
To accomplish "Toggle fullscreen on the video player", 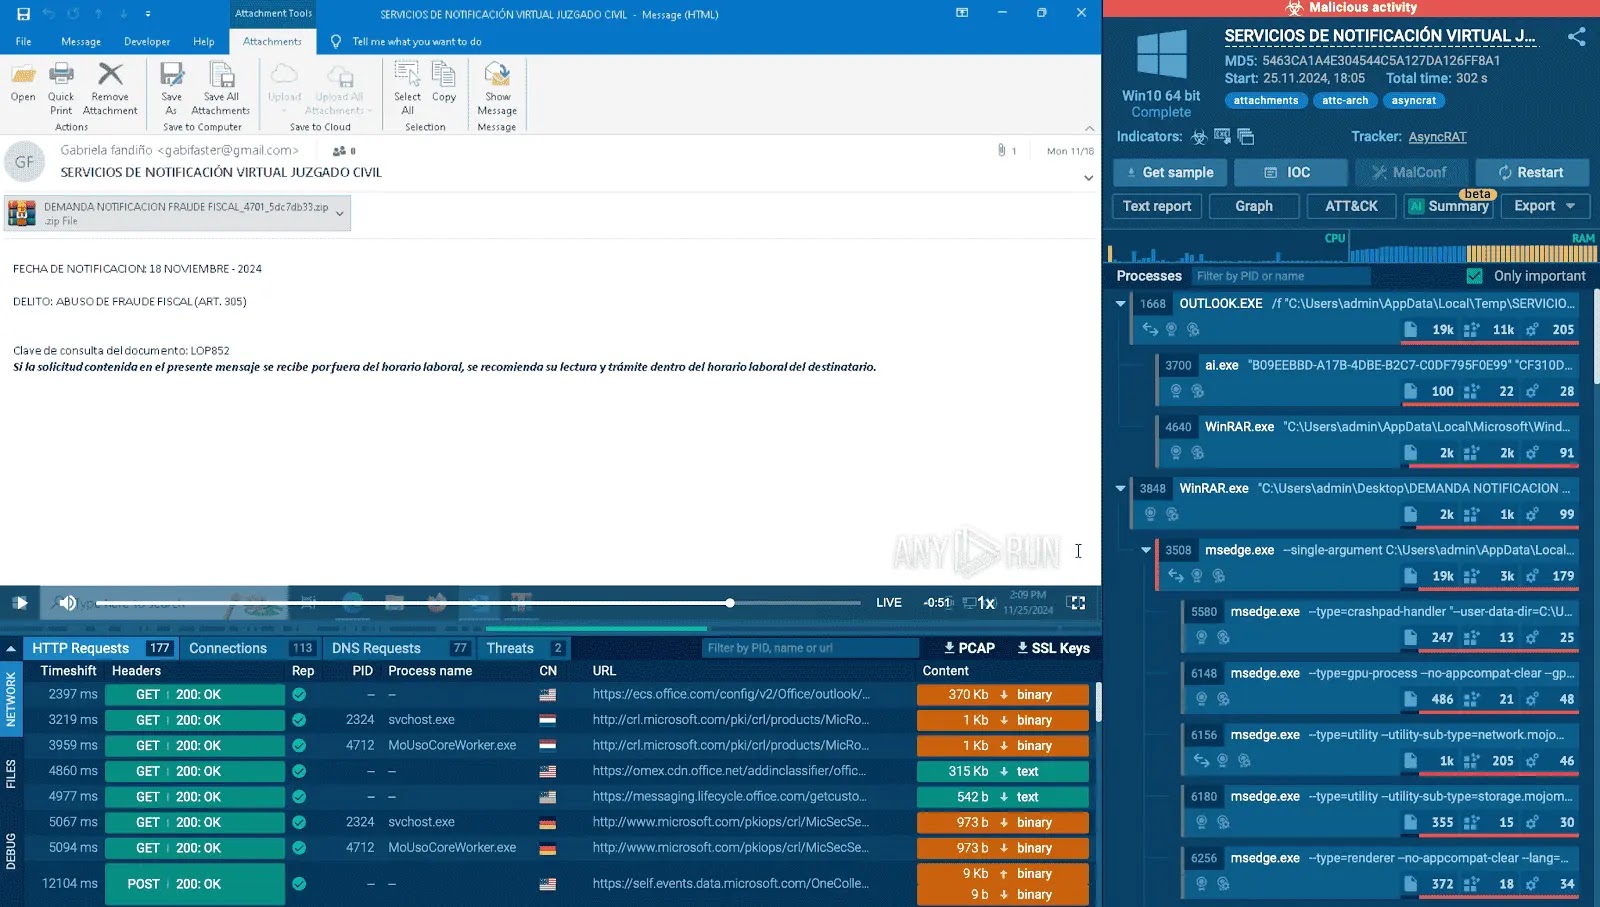I will pos(1076,603).
